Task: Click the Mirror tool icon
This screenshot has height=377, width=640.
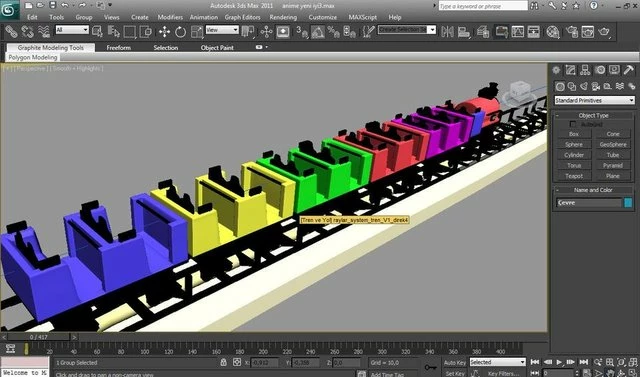Action: click(447, 31)
